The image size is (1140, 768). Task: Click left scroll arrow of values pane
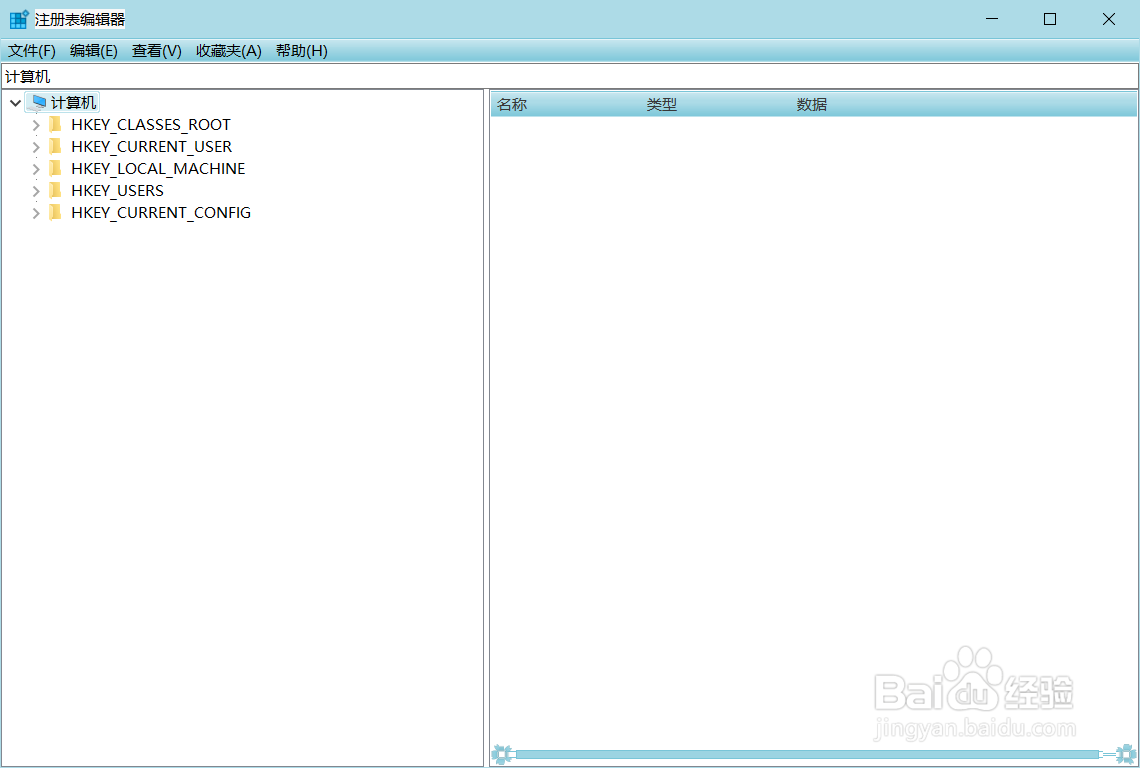[502, 754]
